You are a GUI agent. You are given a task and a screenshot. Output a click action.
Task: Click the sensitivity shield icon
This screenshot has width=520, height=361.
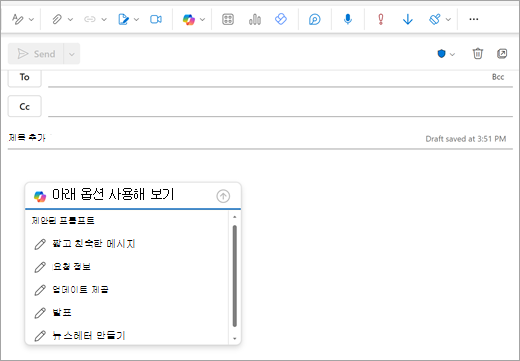click(x=442, y=54)
